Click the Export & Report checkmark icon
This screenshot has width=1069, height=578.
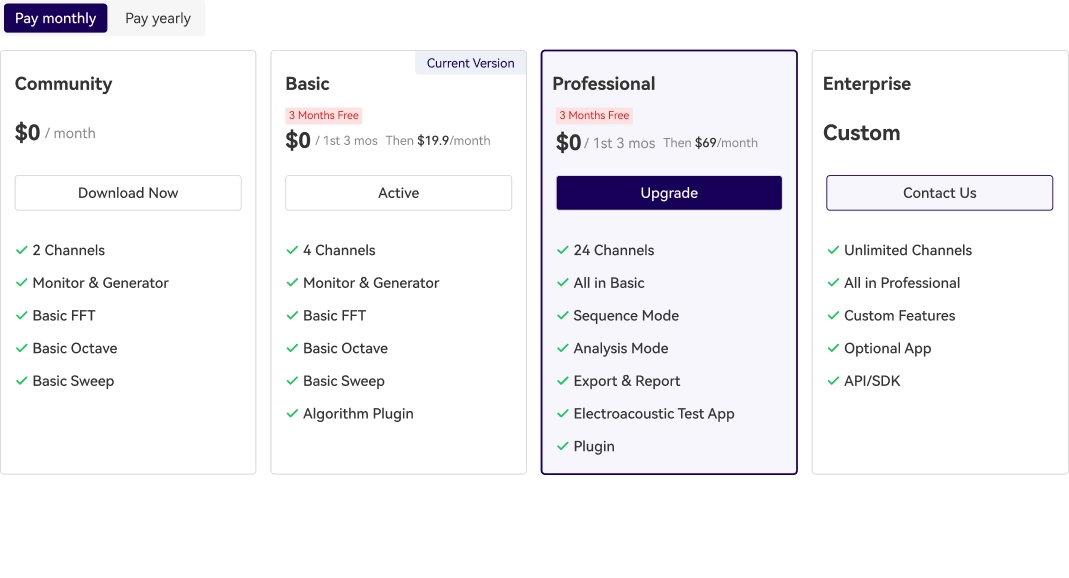coord(563,381)
